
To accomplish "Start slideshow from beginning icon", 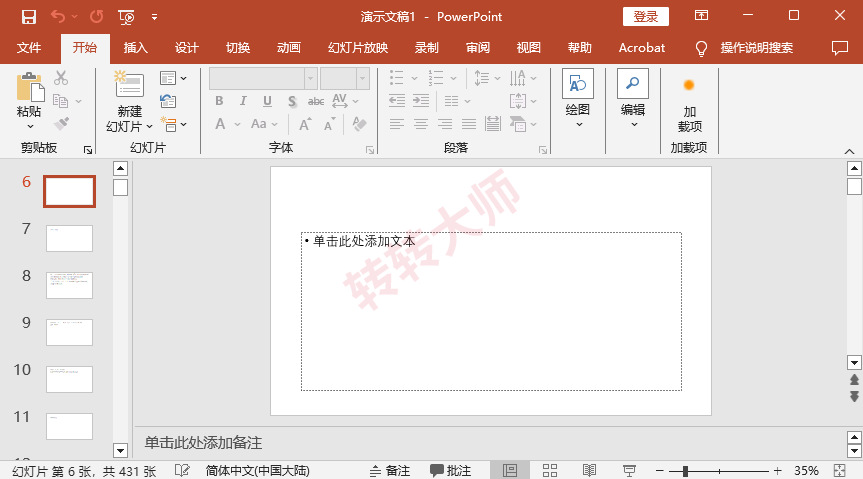I will click(x=126, y=17).
